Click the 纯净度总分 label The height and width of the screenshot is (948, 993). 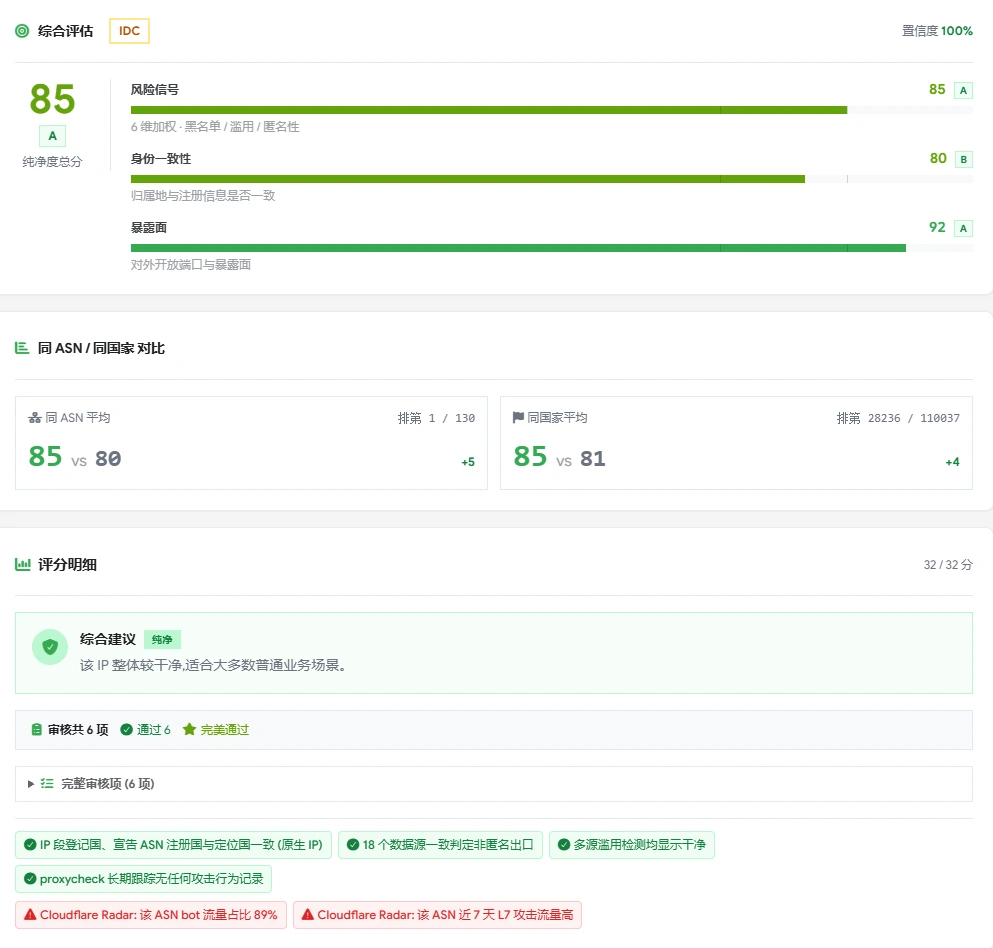click(x=53, y=162)
